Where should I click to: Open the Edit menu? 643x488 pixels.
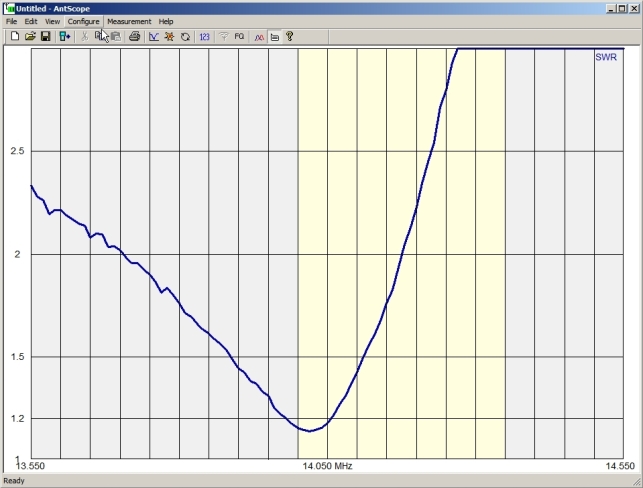pos(31,21)
